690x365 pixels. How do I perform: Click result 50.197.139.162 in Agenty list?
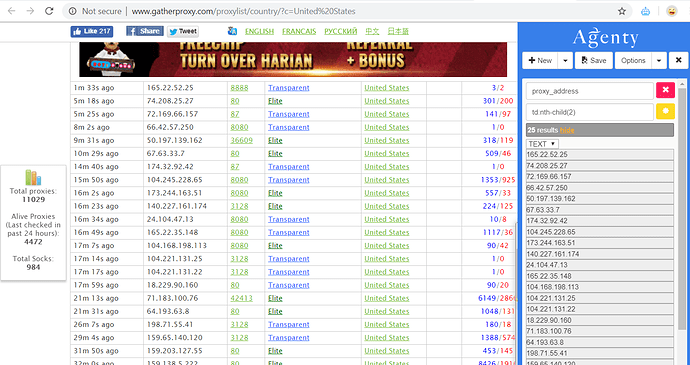tap(600, 199)
